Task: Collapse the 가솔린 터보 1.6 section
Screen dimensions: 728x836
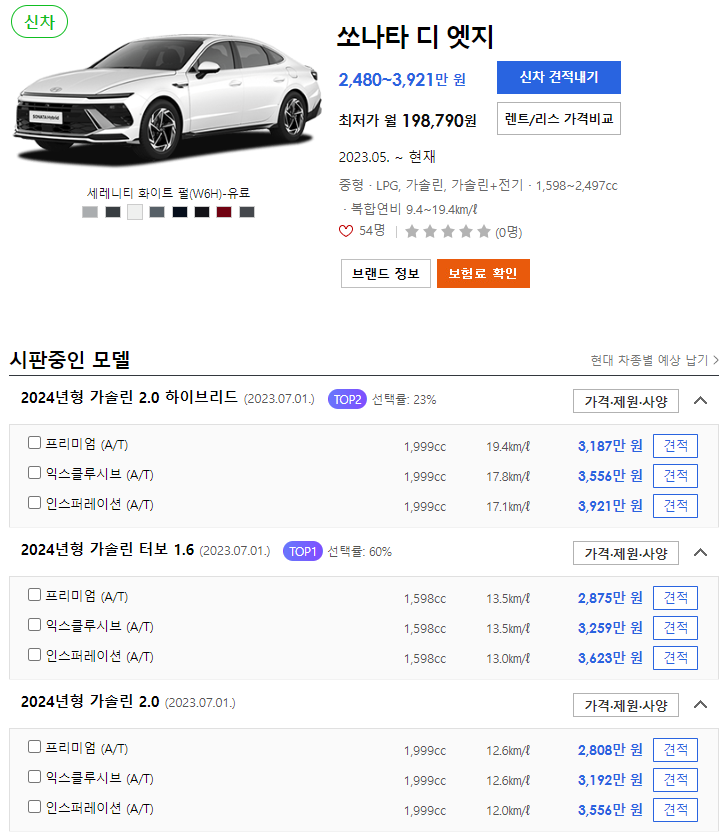Action: pos(700,553)
